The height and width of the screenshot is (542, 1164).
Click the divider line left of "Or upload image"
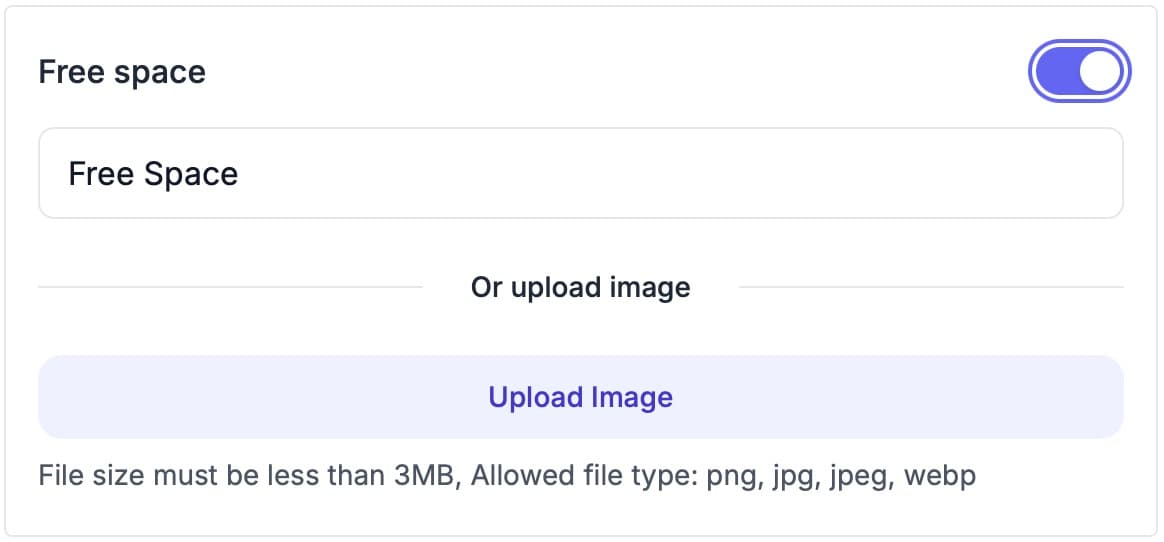click(x=230, y=288)
